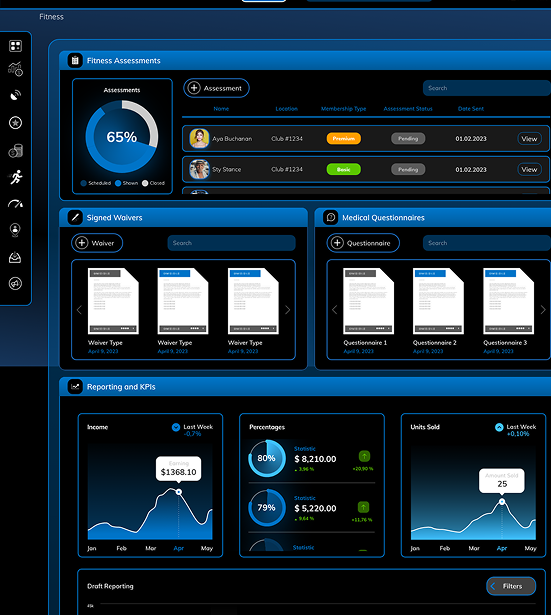Click the green up arrow beside $ 8,210.00
The height and width of the screenshot is (615, 551).
tap(364, 456)
